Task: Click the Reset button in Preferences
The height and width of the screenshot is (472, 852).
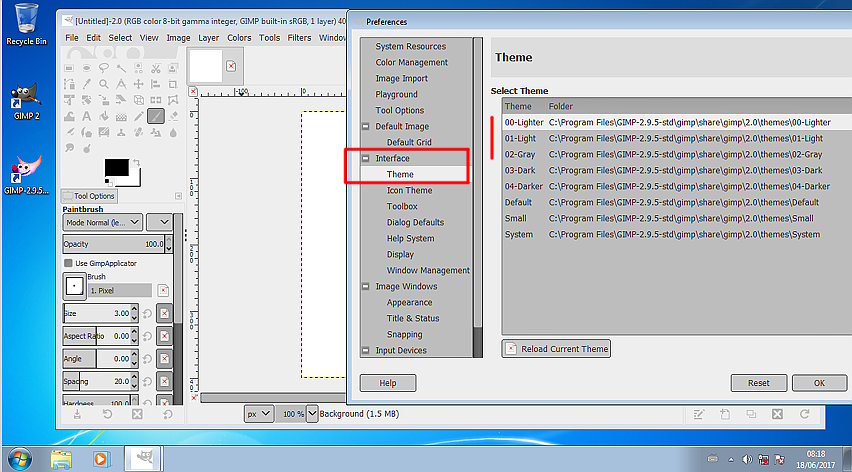Action: pos(759,383)
